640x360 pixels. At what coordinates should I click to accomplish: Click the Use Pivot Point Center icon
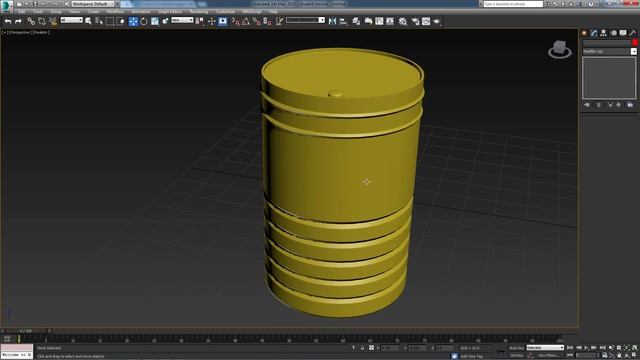200,21
